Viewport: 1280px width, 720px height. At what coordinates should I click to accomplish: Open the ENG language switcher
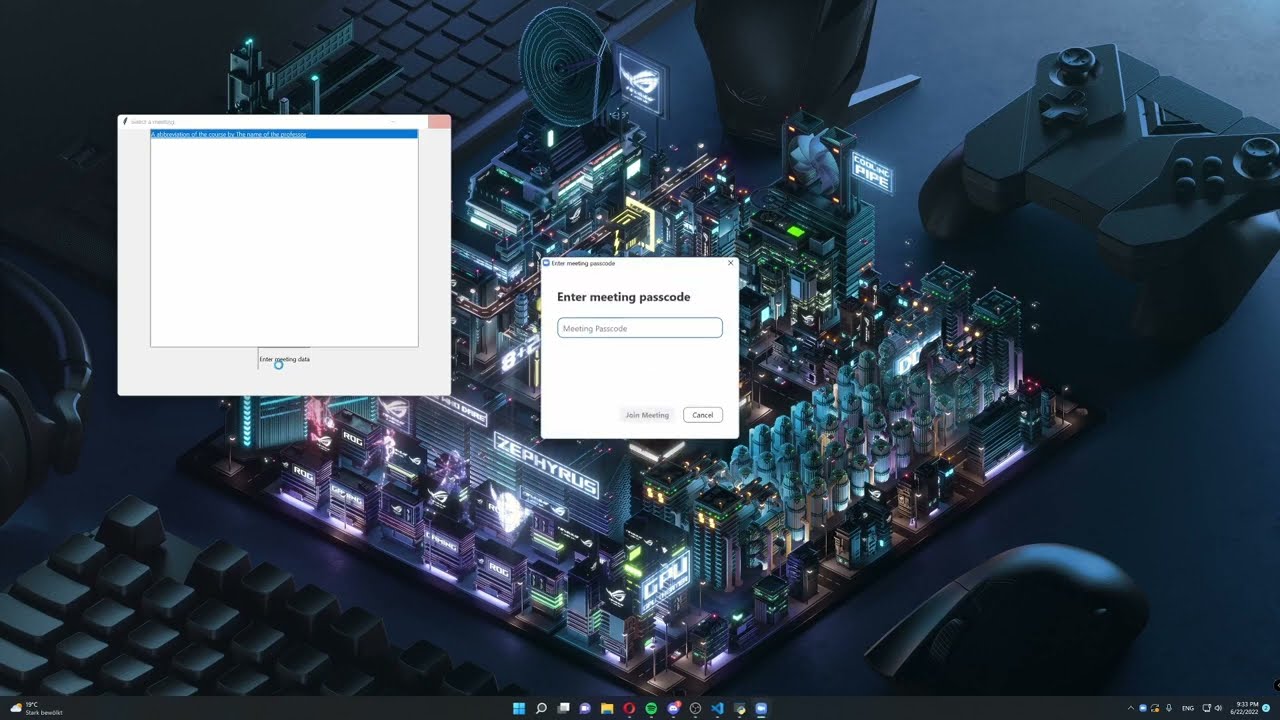(1188, 708)
